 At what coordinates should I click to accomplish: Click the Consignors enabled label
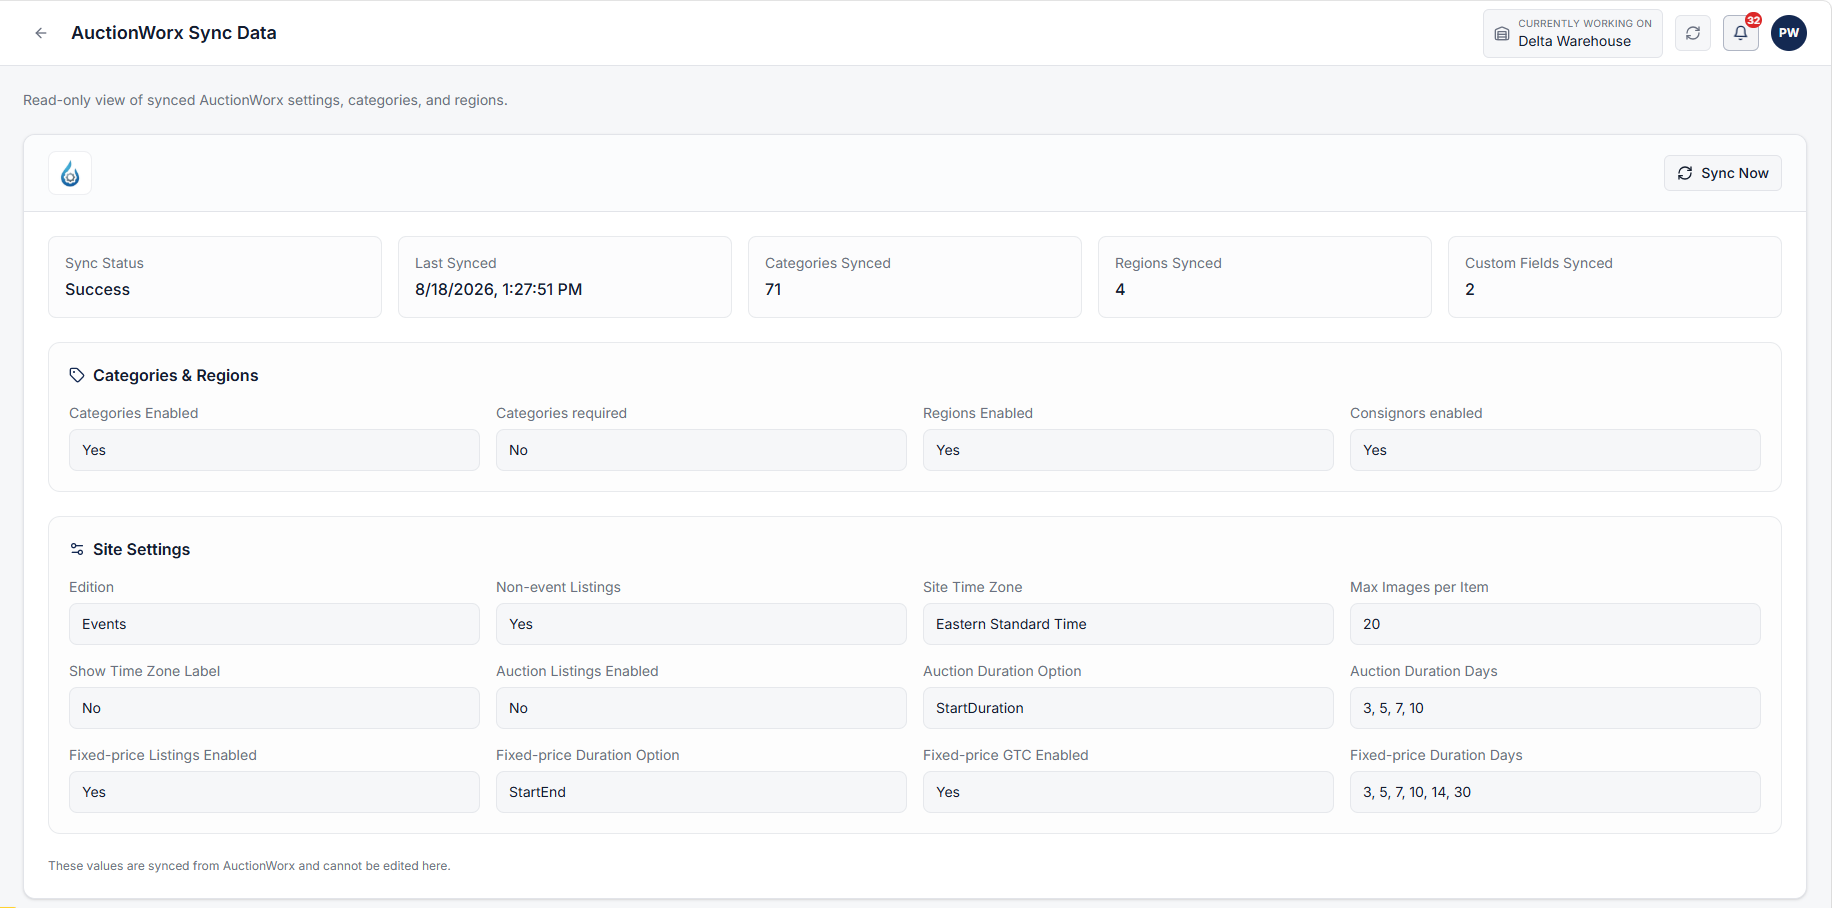click(1416, 413)
